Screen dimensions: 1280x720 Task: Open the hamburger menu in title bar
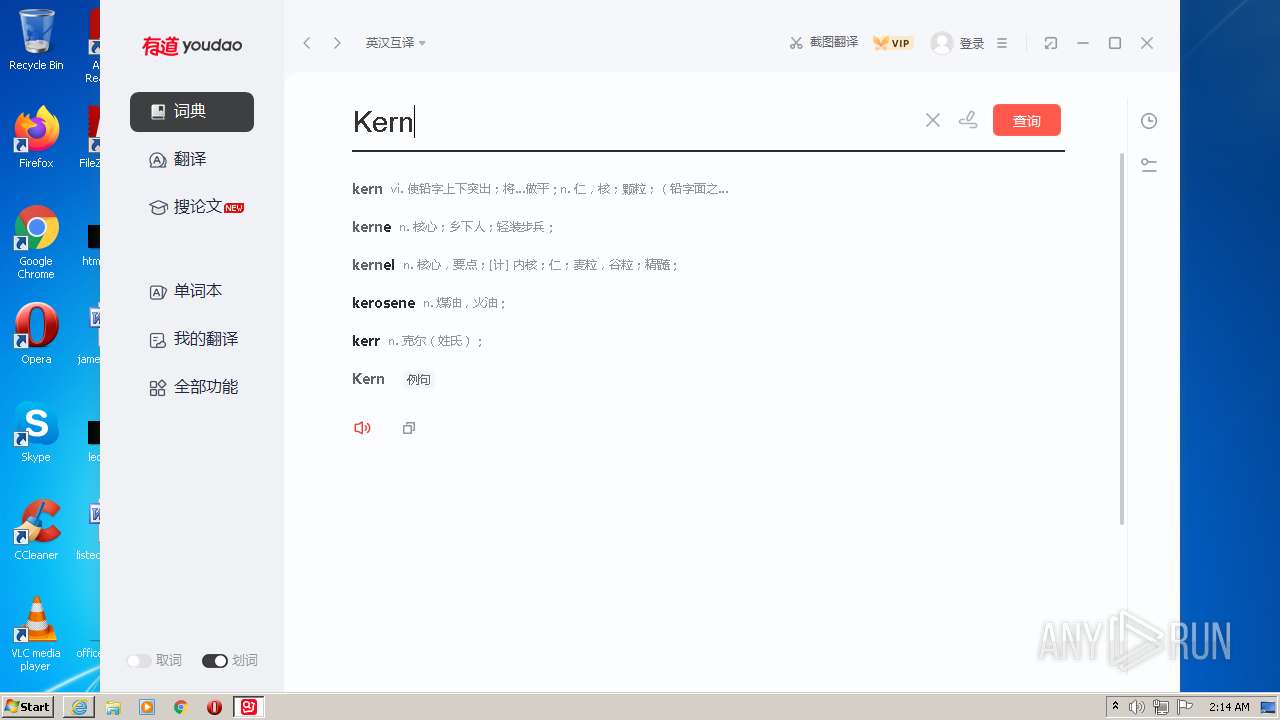coord(1002,43)
